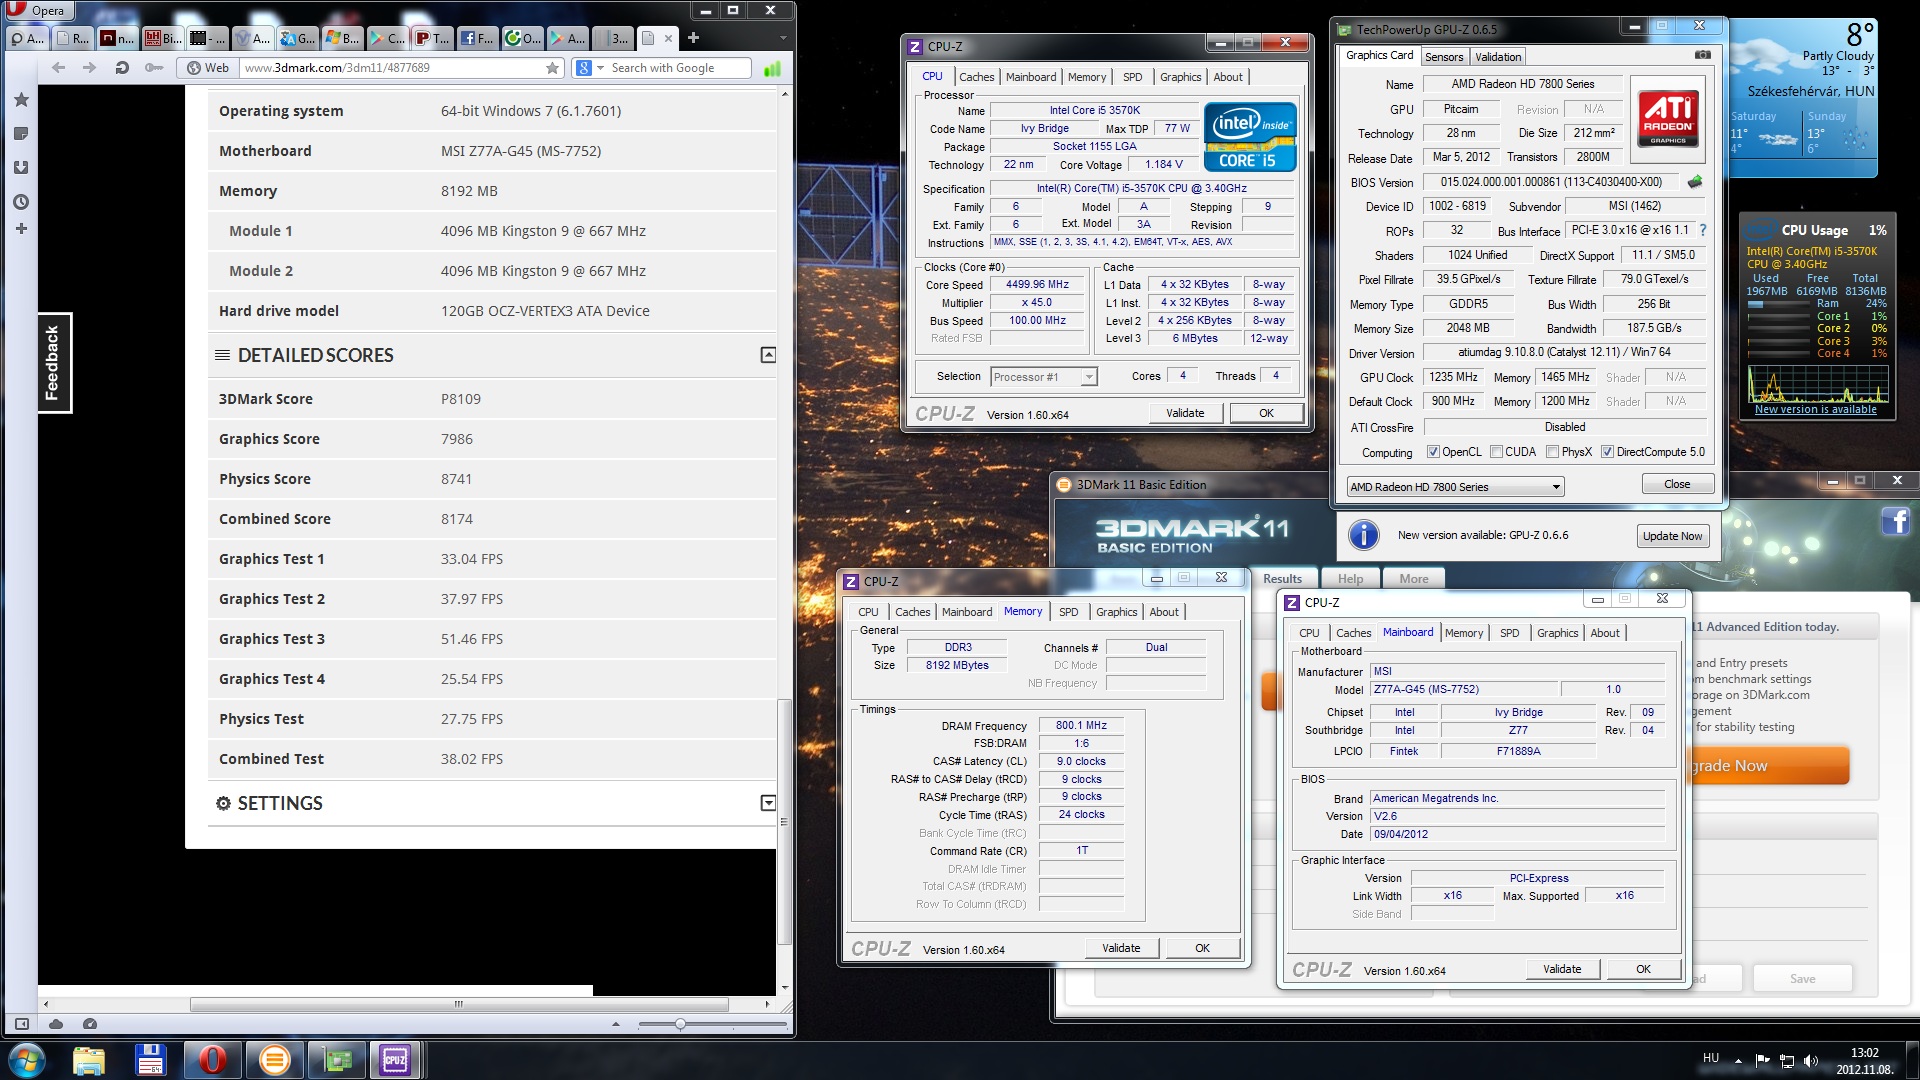Open Opera tab list dropdown arrow
The width and height of the screenshot is (1920, 1080).
pos(783,38)
